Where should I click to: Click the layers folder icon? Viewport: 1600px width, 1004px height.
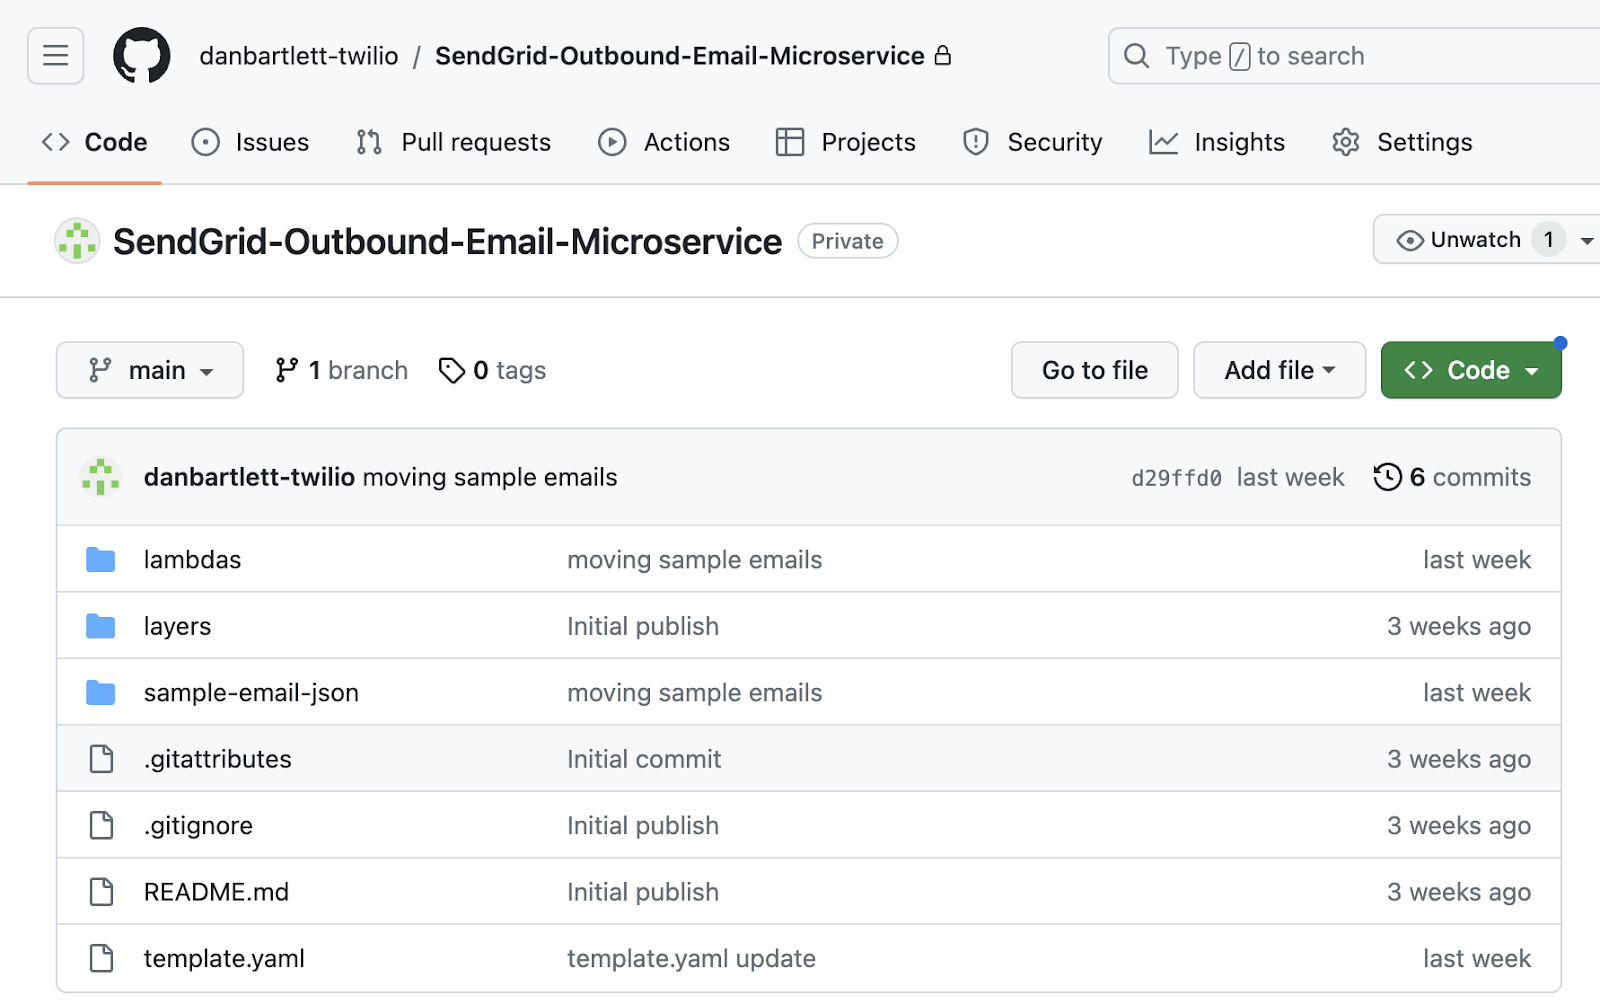pos(101,626)
